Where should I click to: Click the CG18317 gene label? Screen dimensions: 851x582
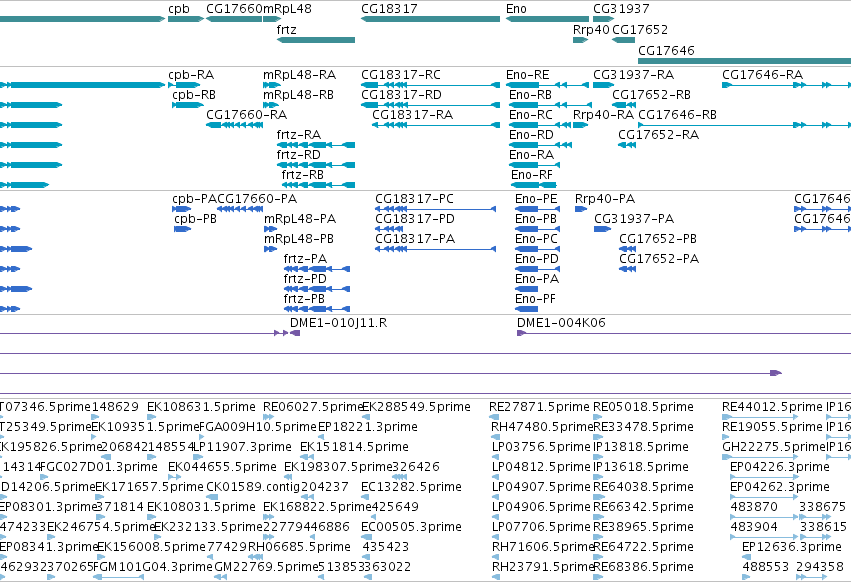(x=389, y=9)
